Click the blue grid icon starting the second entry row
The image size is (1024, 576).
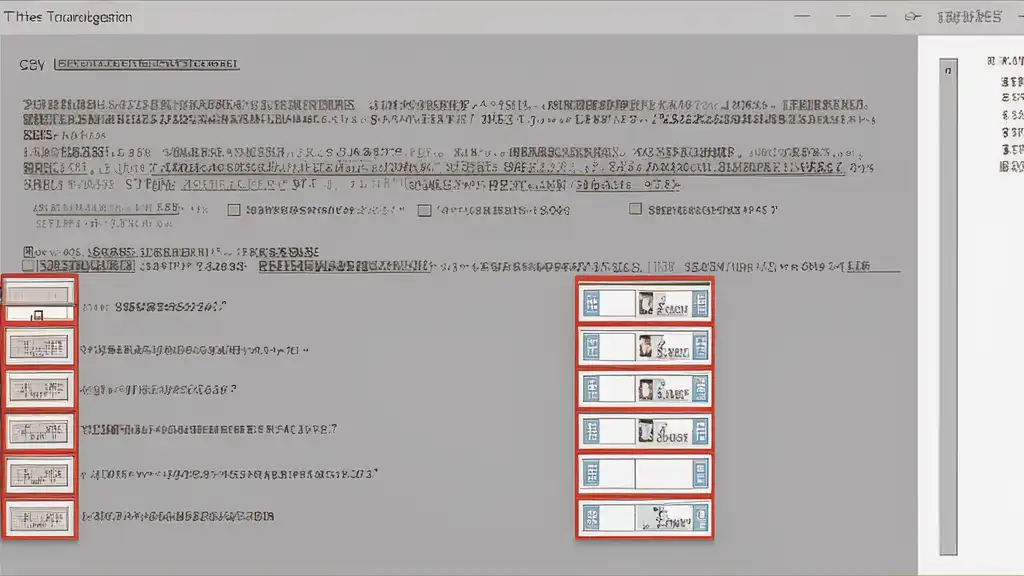[592, 347]
